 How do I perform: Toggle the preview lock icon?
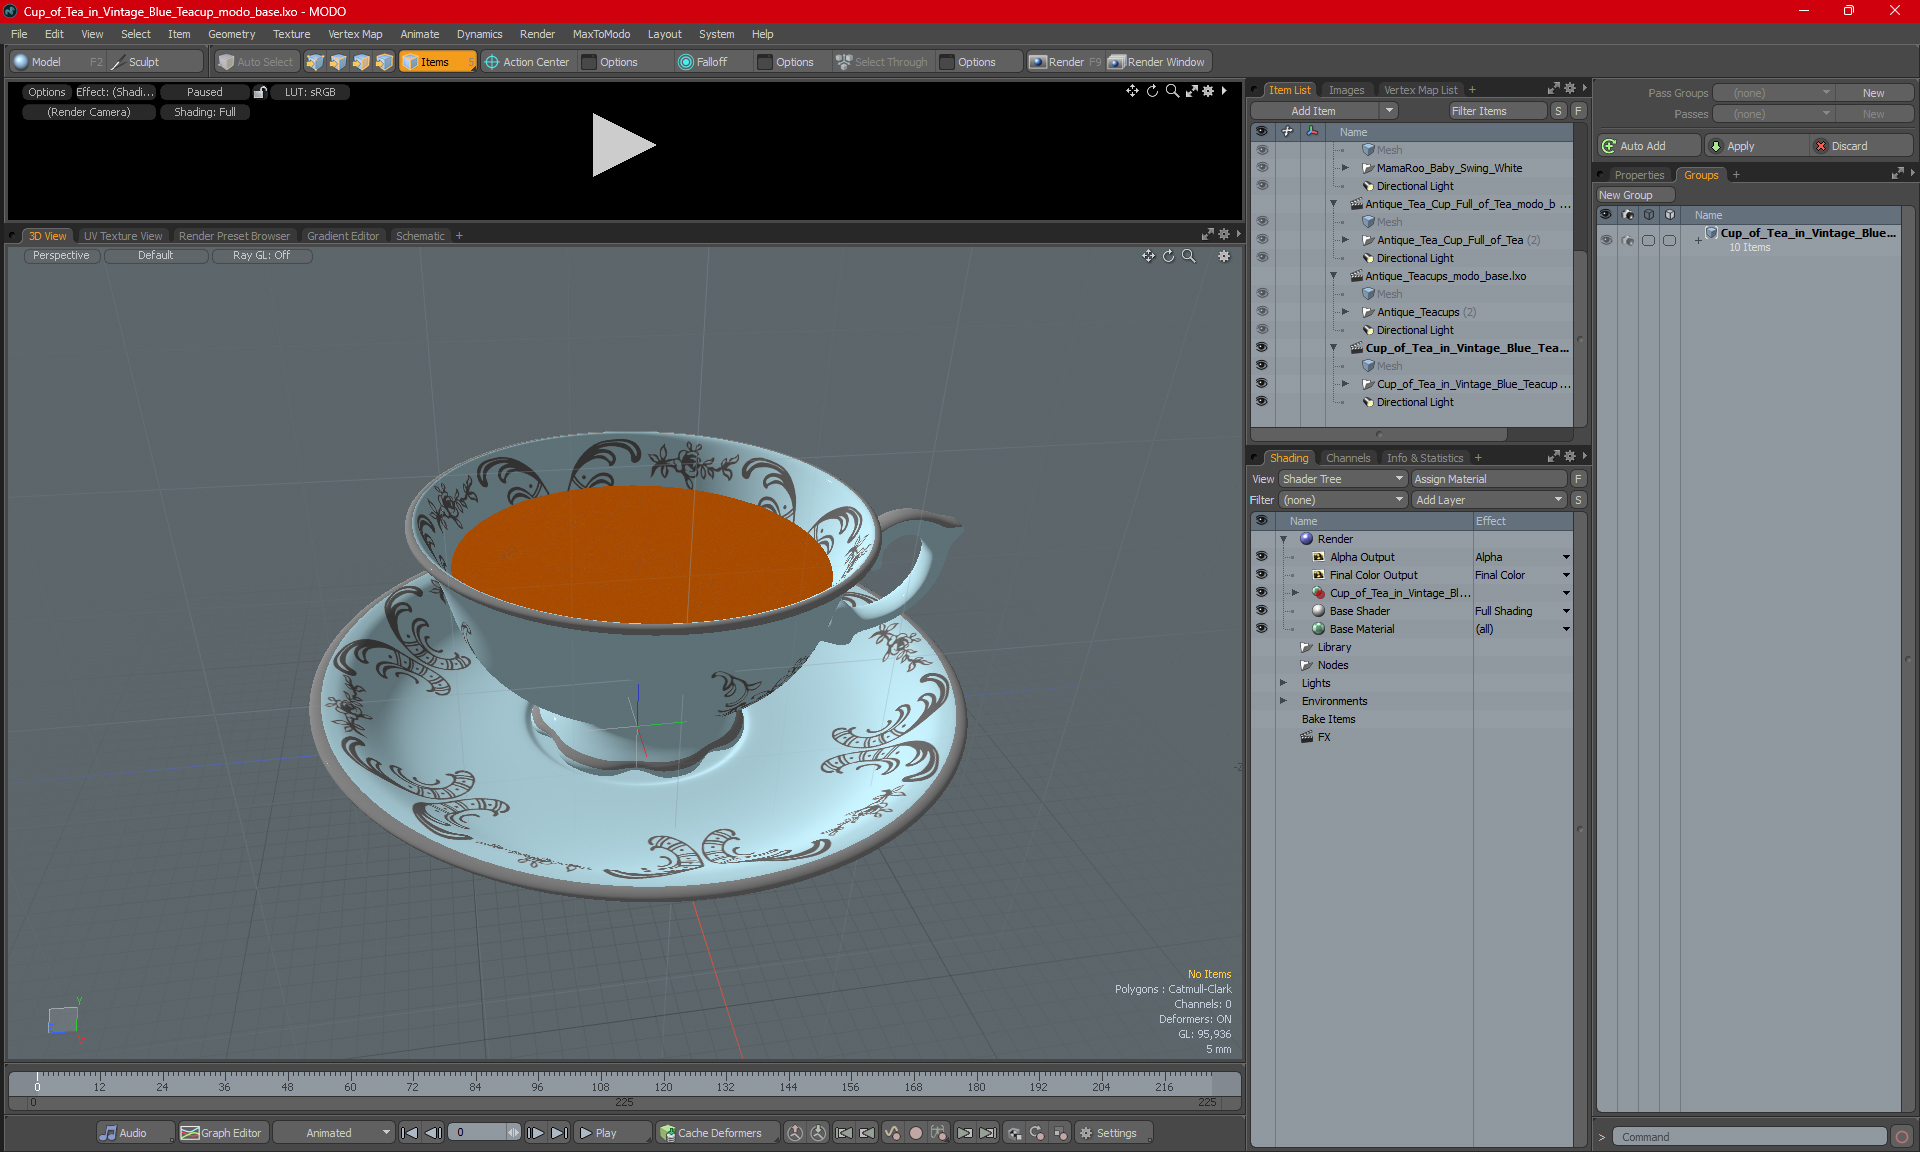[260, 92]
